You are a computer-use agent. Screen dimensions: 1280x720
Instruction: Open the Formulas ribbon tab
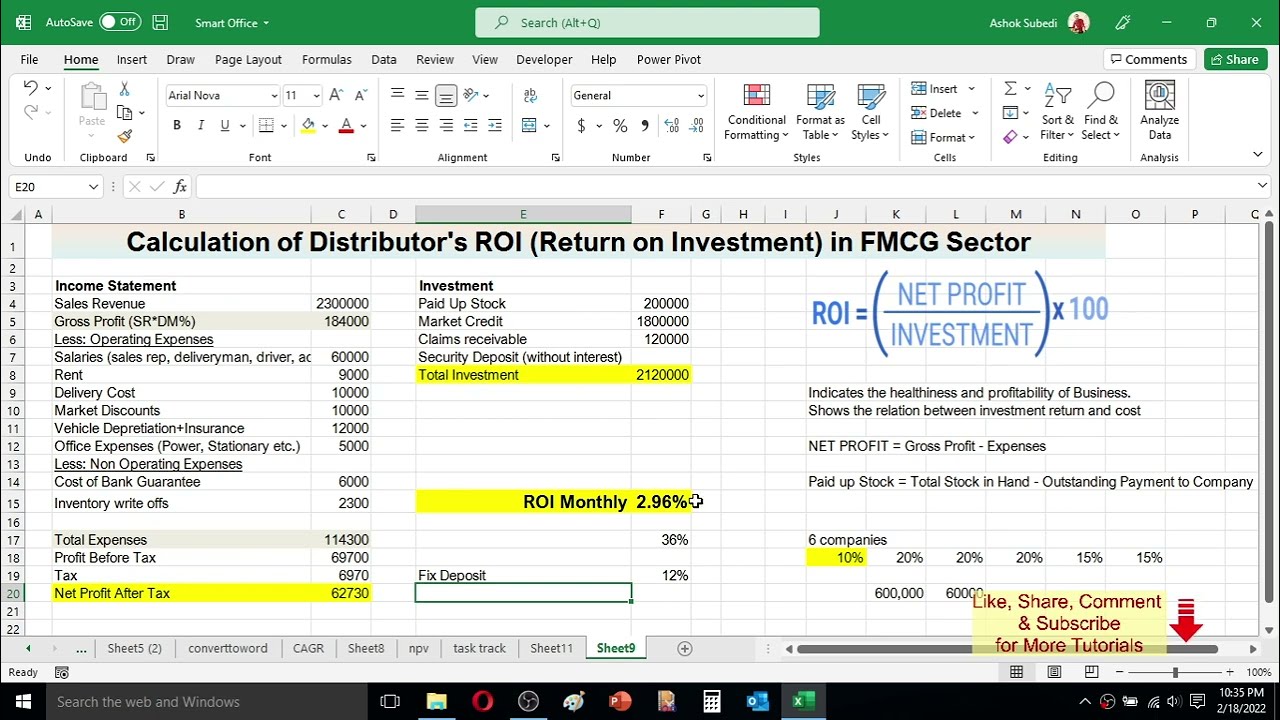(x=326, y=59)
